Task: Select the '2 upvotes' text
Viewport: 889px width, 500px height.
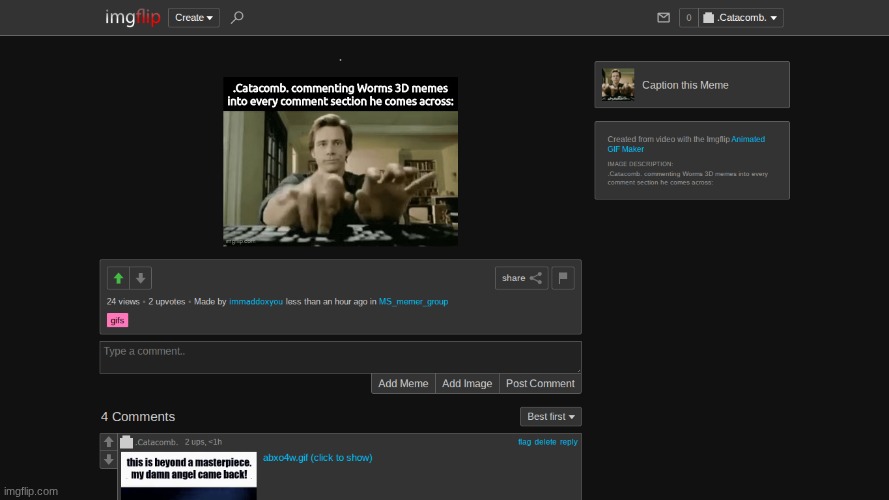Action: pos(167,302)
